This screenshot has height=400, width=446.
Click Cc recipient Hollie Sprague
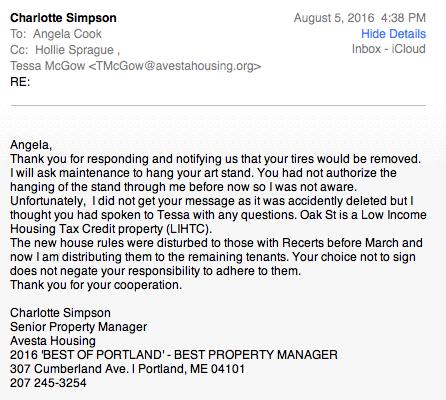[x=74, y=50]
